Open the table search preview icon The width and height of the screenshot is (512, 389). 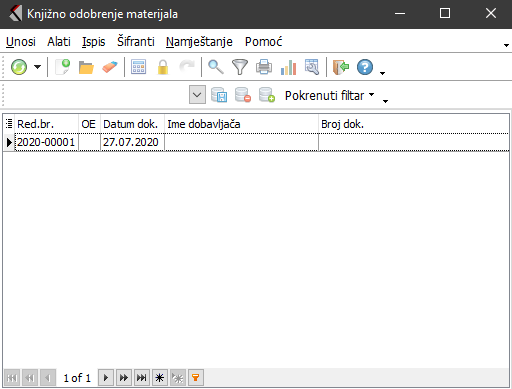[x=312, y=67]
